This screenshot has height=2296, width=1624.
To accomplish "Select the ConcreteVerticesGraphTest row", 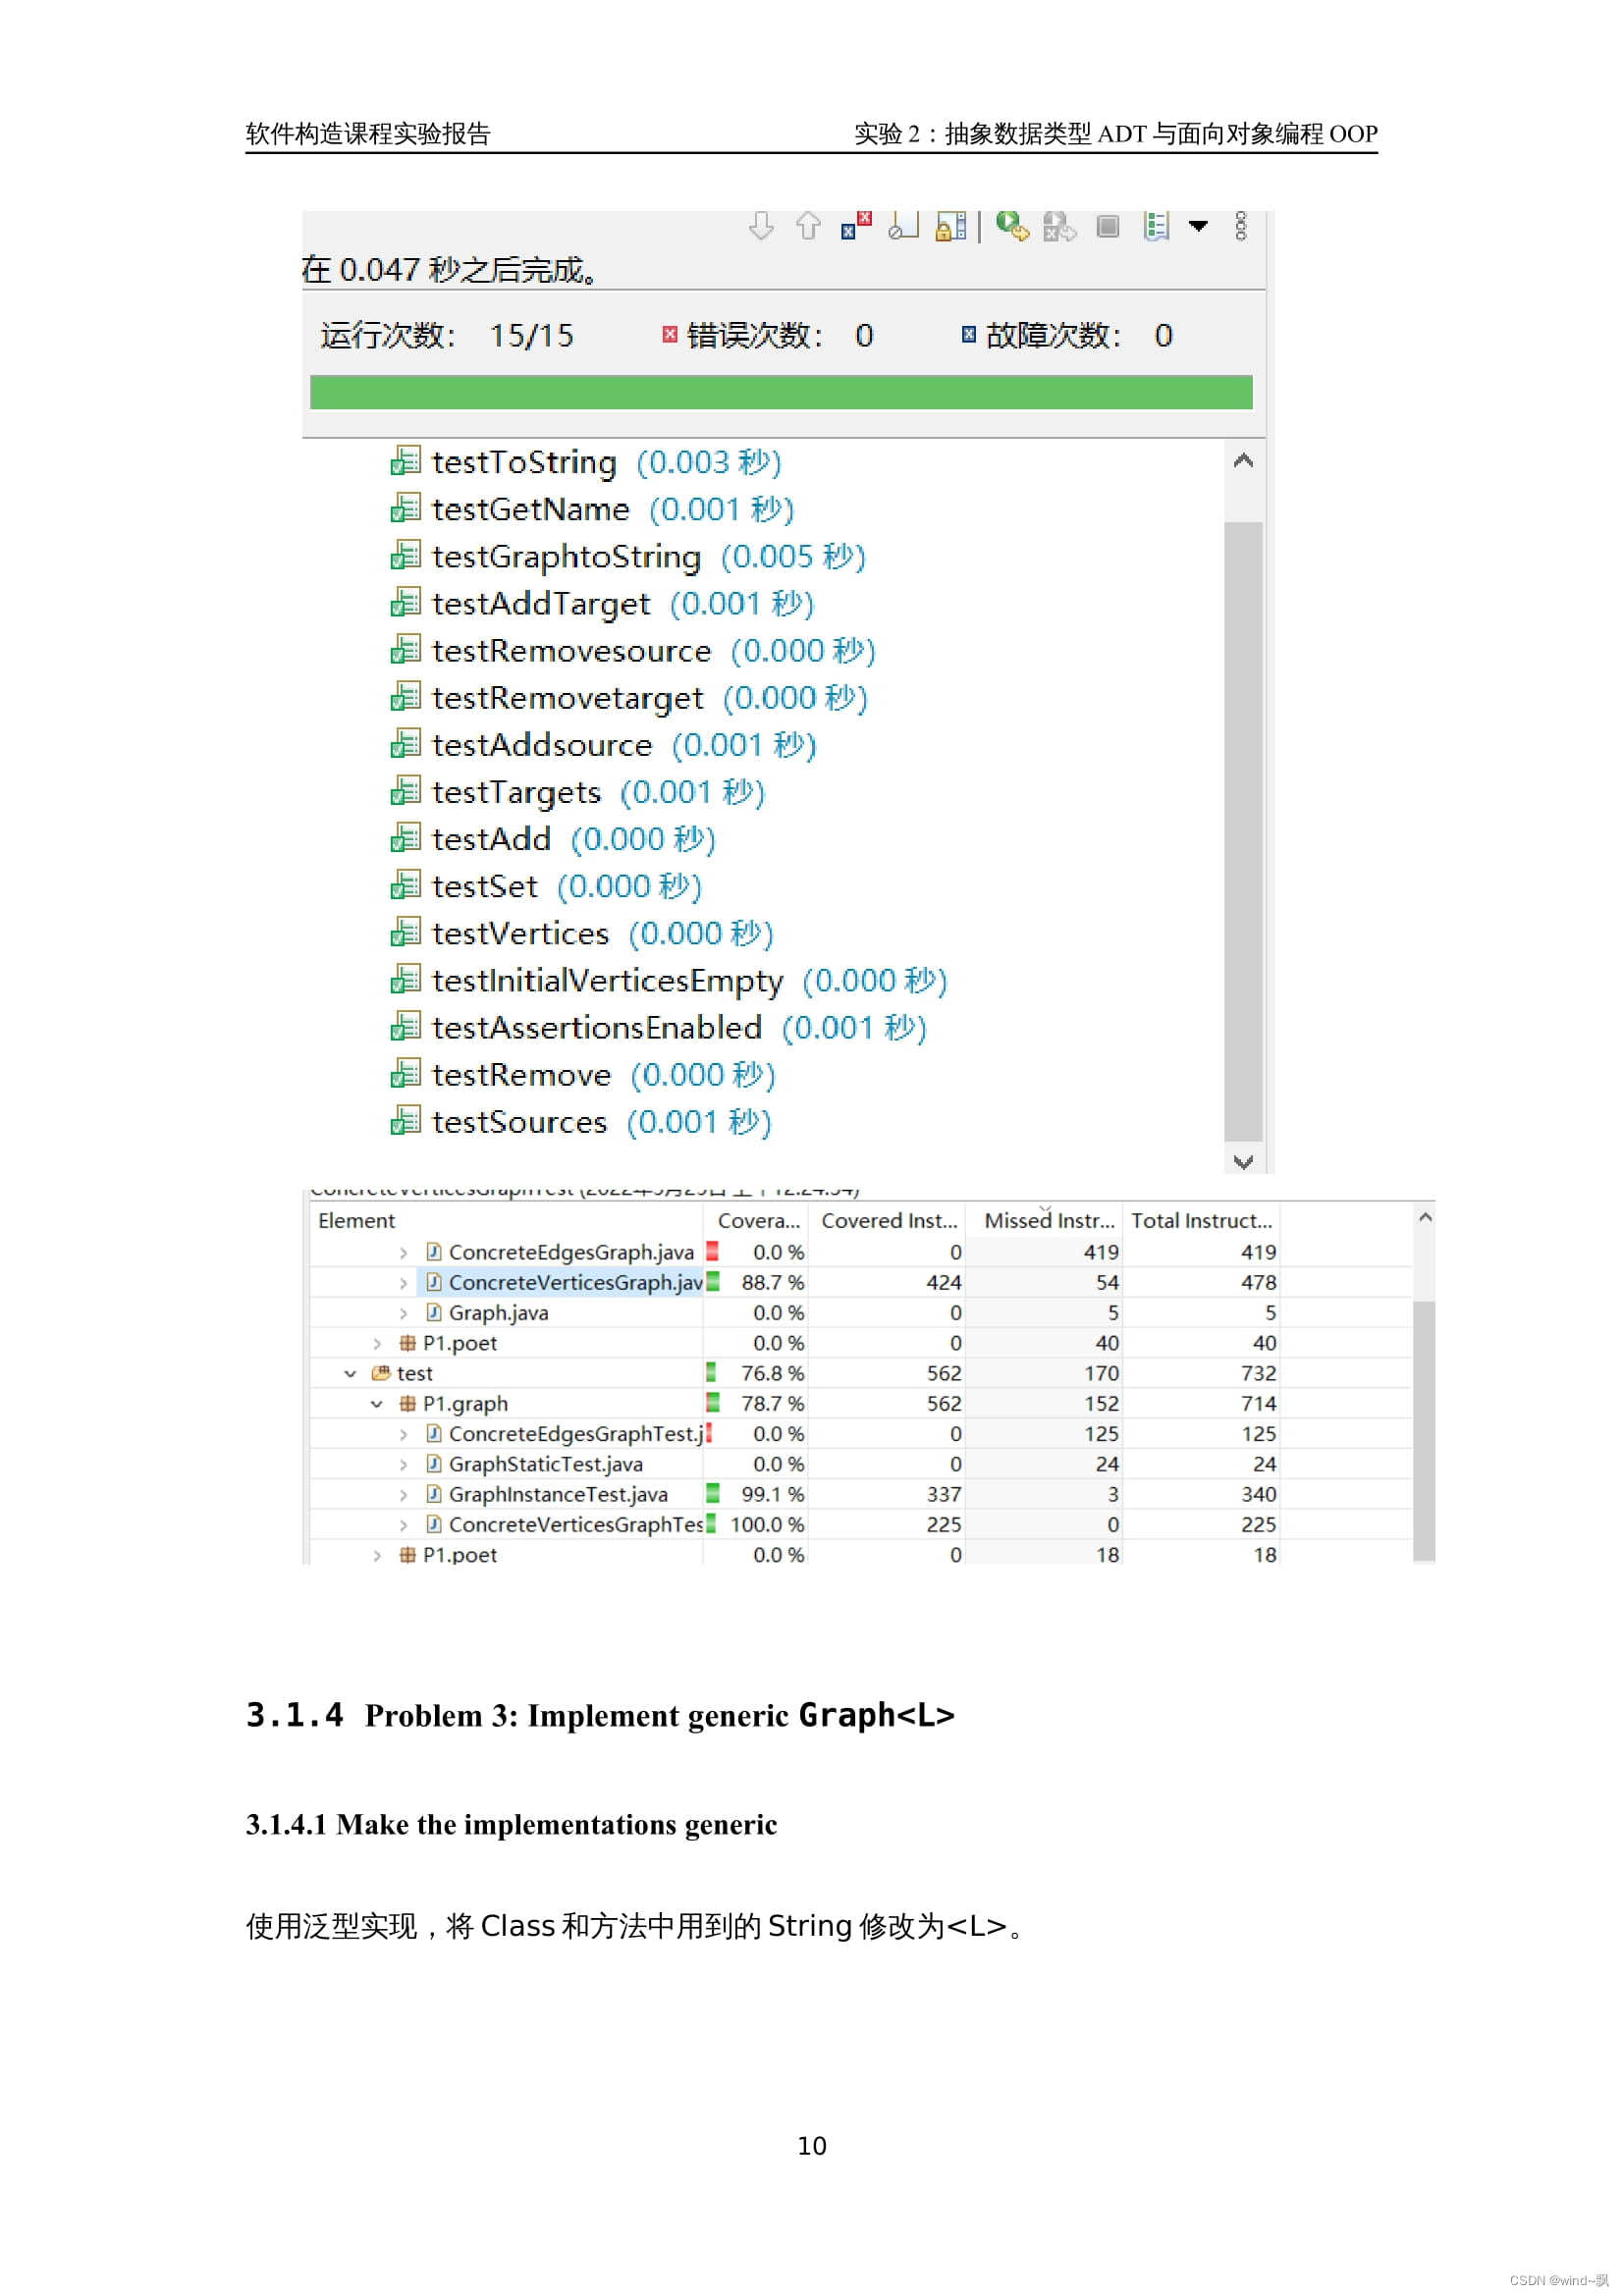I will pyautogui.click(x=860, y=1524).
